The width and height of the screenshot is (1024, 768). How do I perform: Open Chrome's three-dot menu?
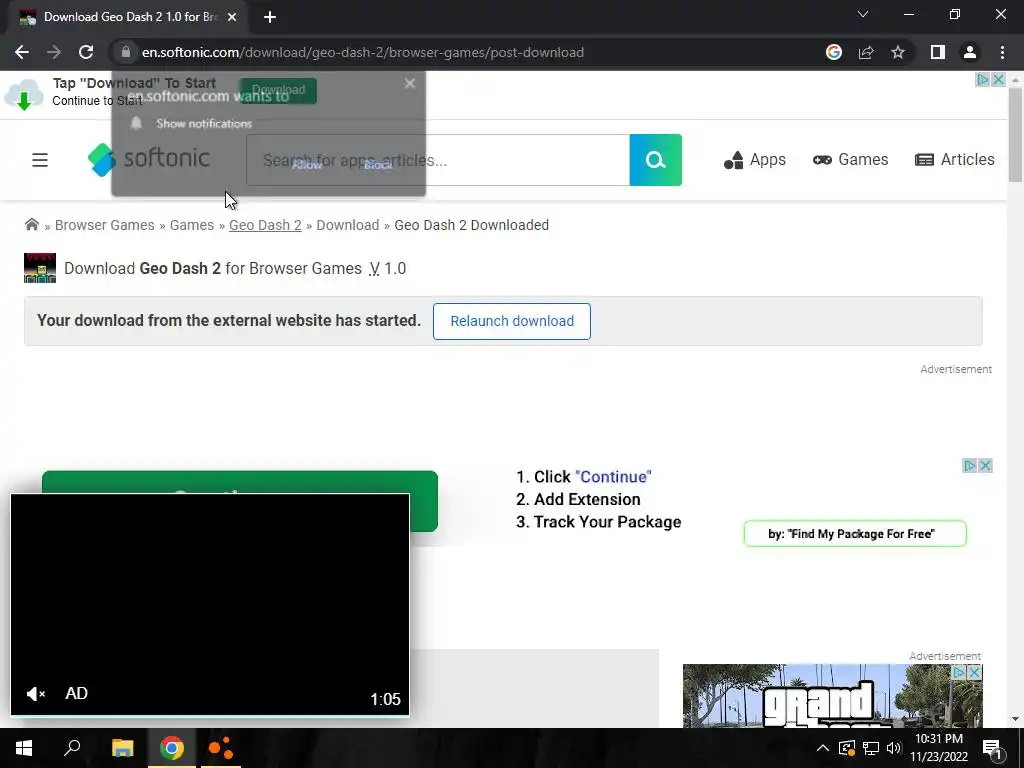point(1002,52)
